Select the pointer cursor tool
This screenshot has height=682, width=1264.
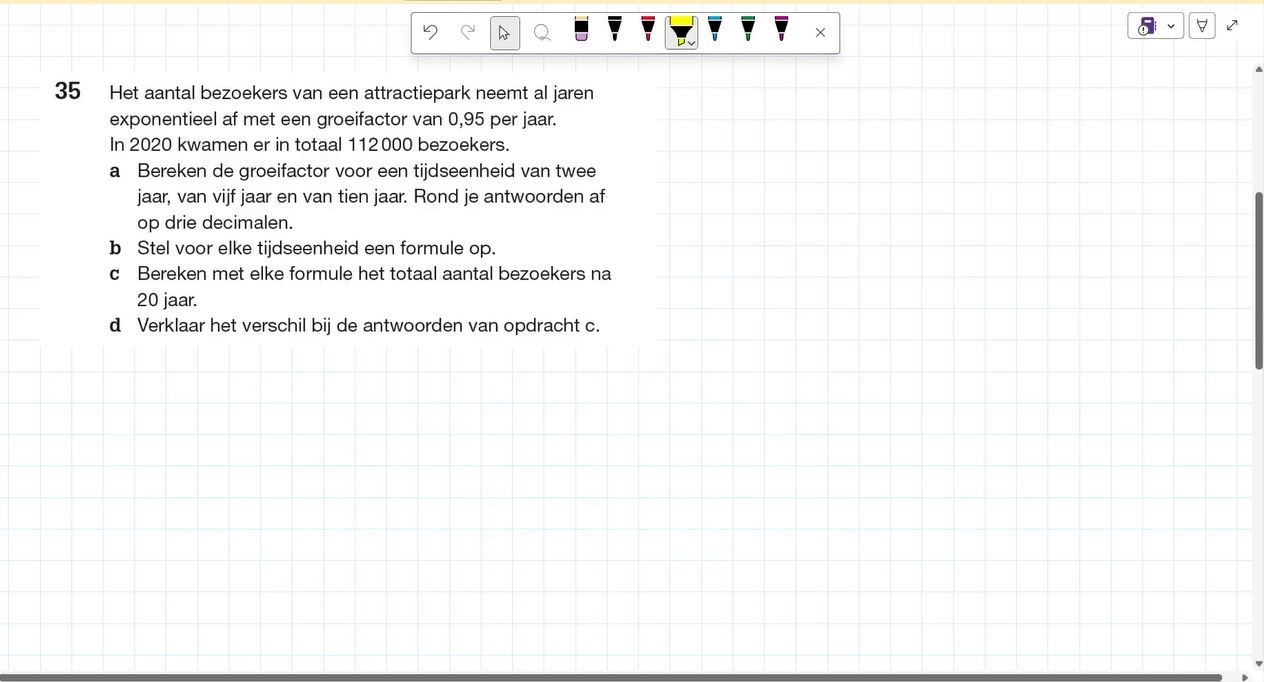click(x=504, y=32)
